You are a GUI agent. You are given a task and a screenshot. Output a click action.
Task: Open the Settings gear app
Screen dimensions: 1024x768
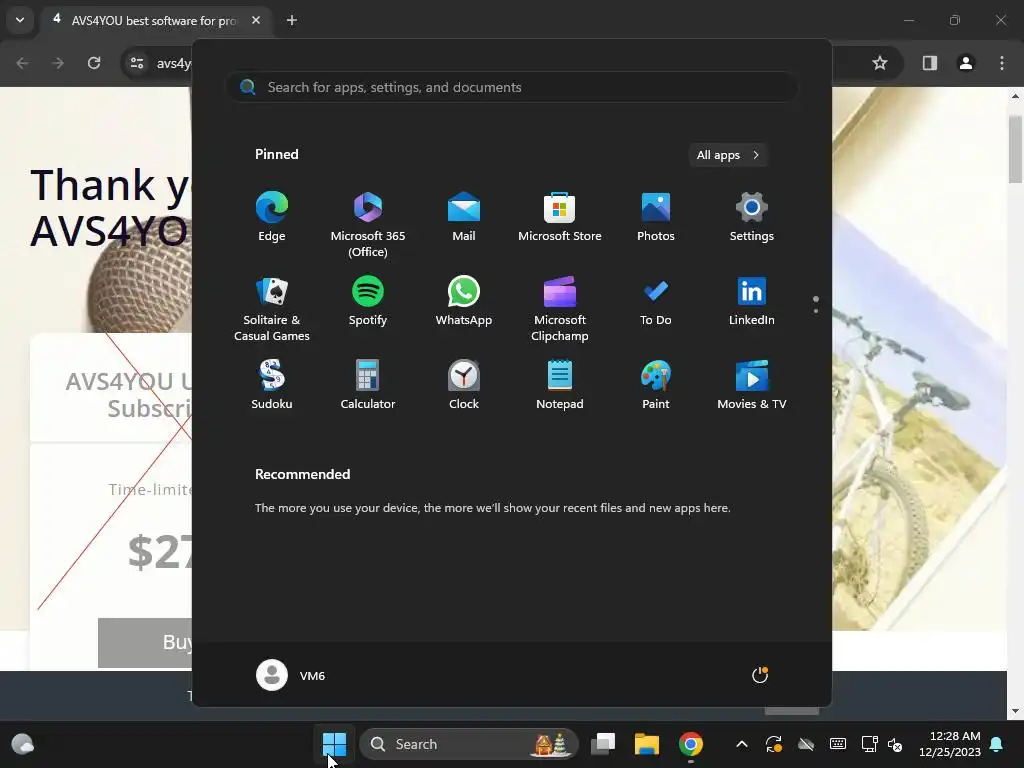(752, 217)
